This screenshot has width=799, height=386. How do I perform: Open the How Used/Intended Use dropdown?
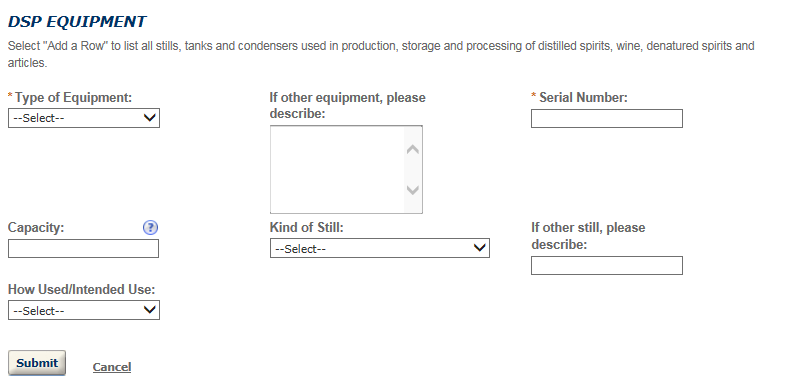click(84, 310)
